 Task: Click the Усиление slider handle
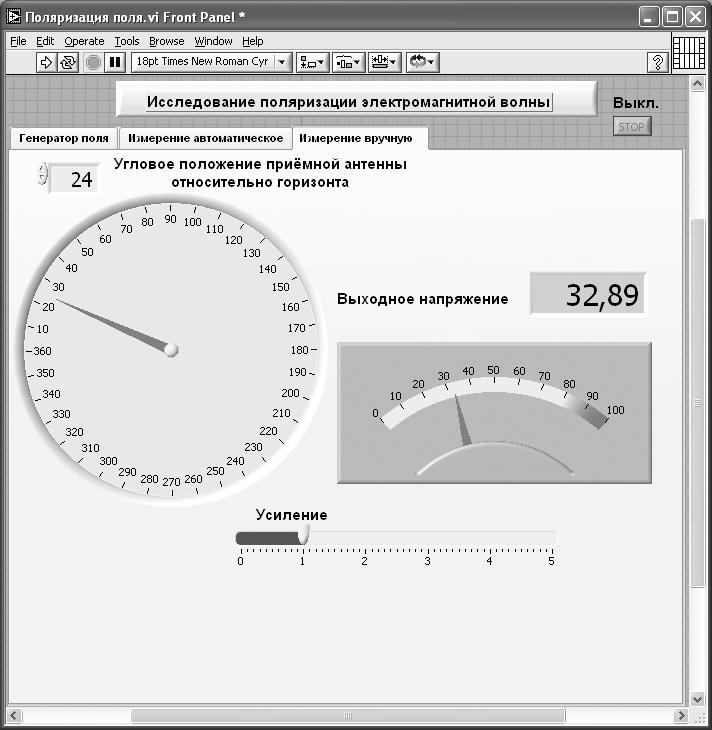click(303, 534)
